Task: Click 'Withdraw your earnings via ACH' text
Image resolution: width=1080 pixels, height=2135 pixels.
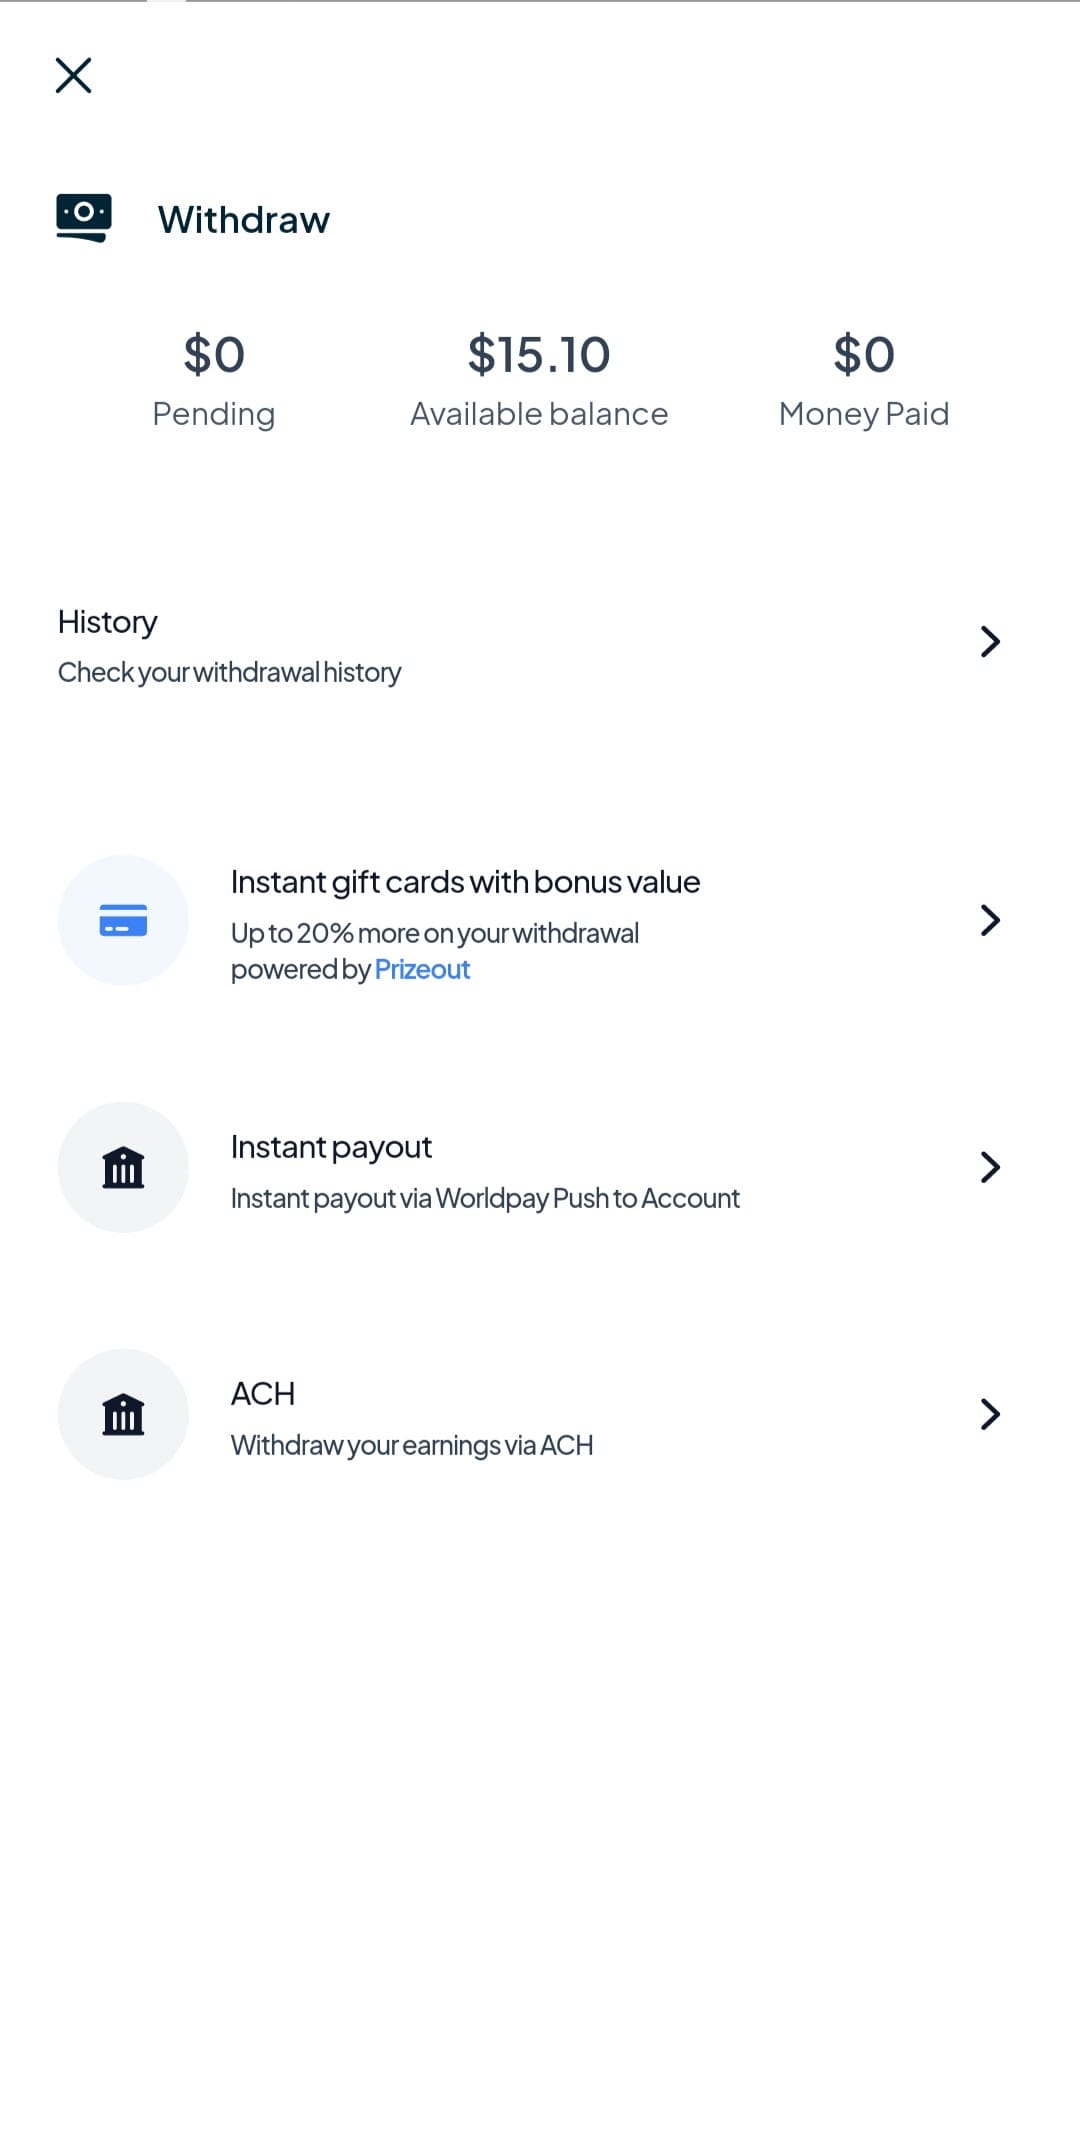Action: [x=412, y=1446]
